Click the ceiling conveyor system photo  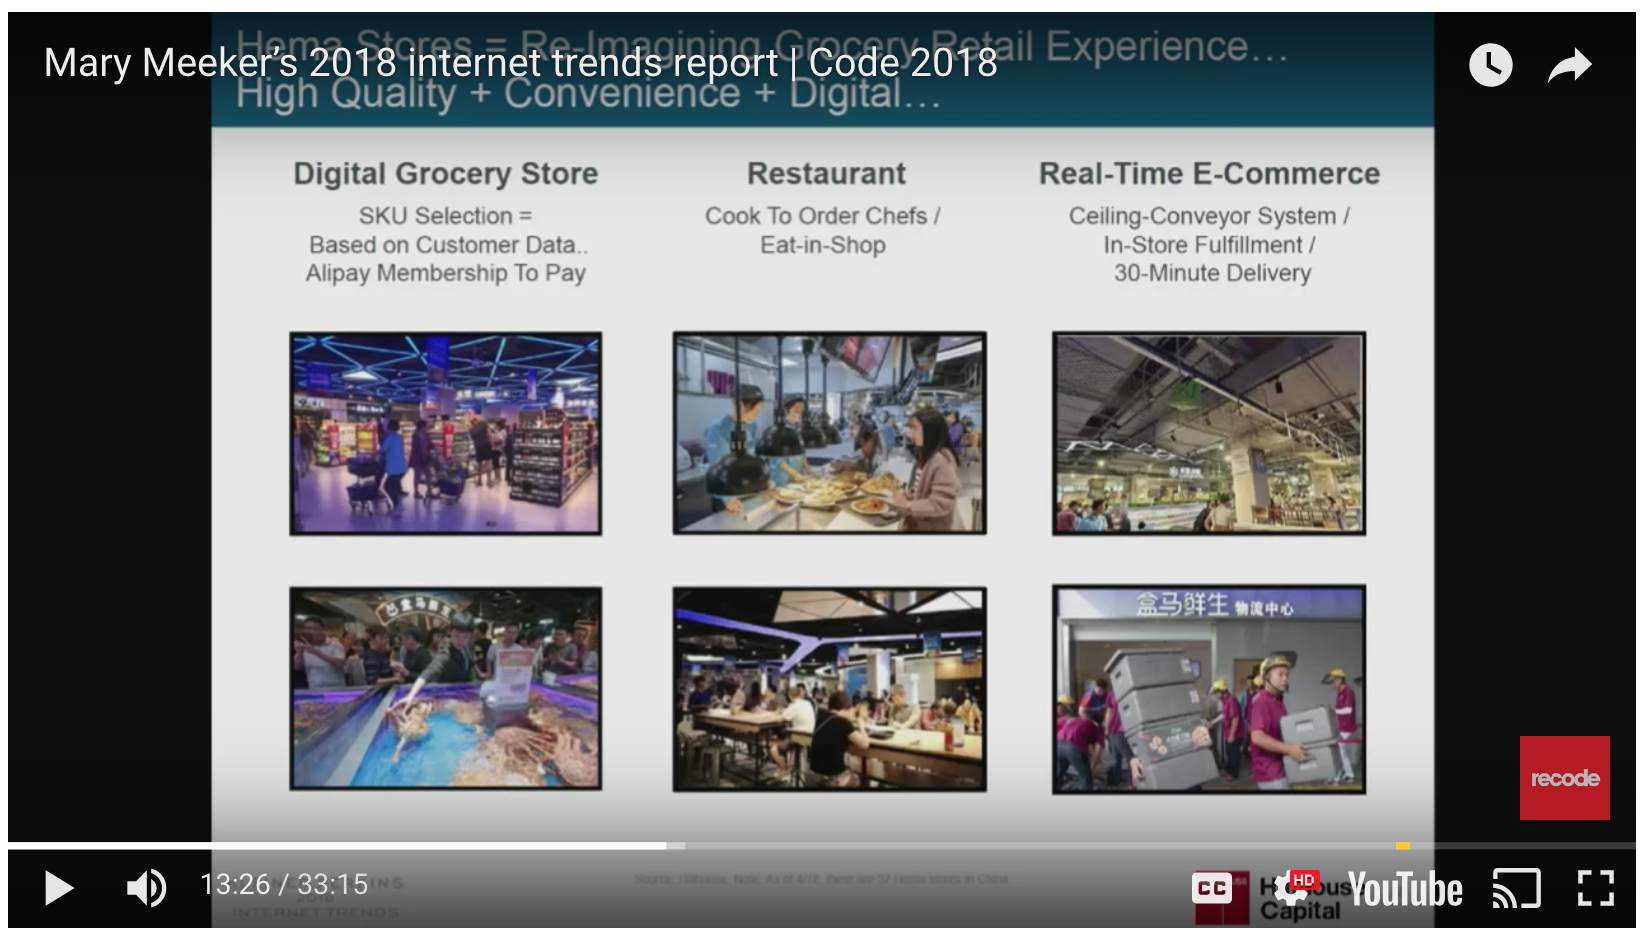pyautogui.click(x=1209, y=434)
